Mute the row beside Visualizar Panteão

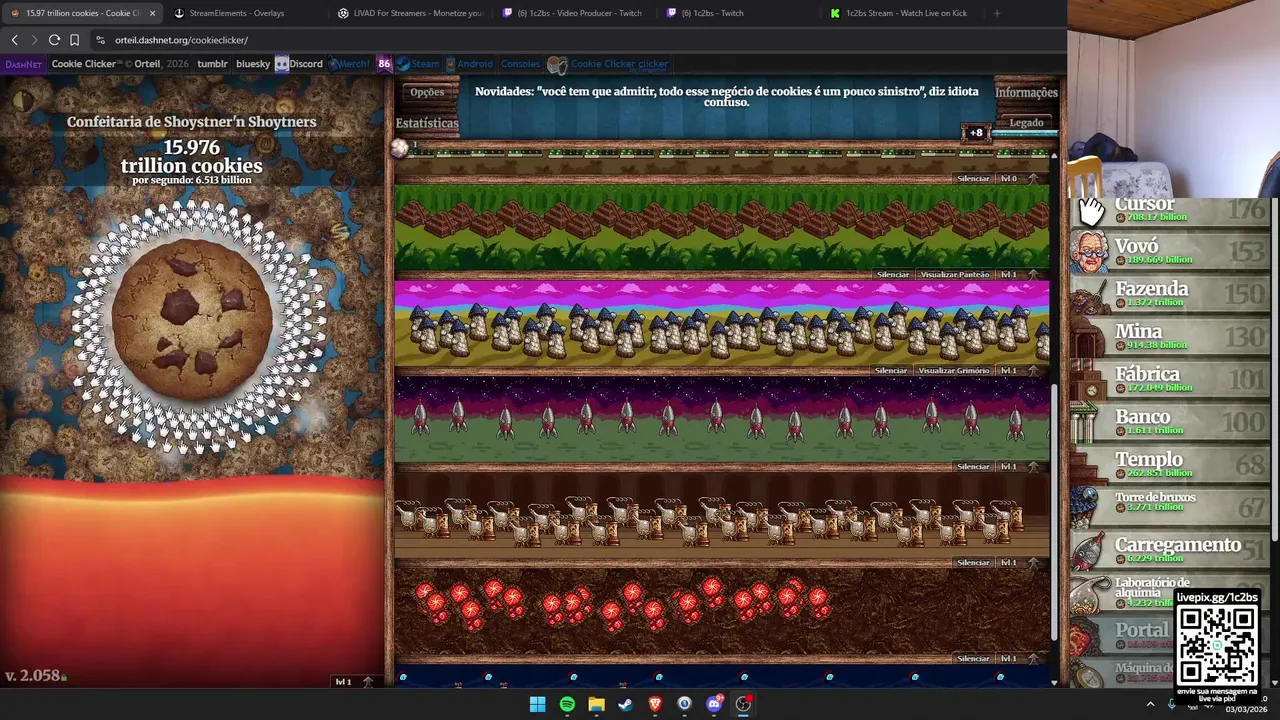click(x=893, y=274)
